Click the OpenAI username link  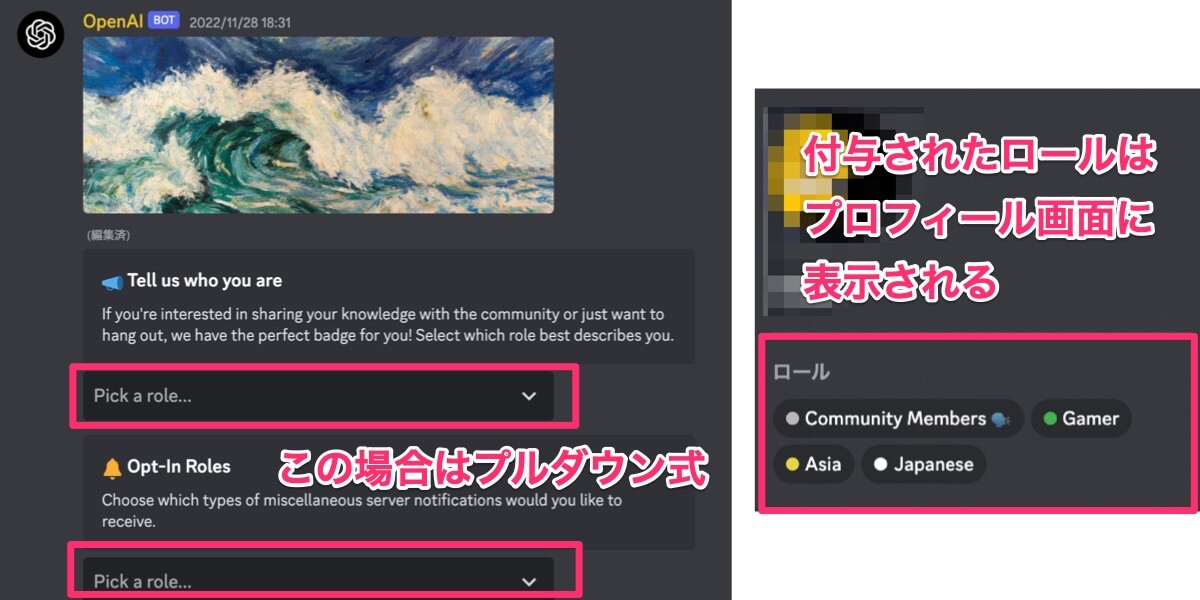(x=112, y=20)
